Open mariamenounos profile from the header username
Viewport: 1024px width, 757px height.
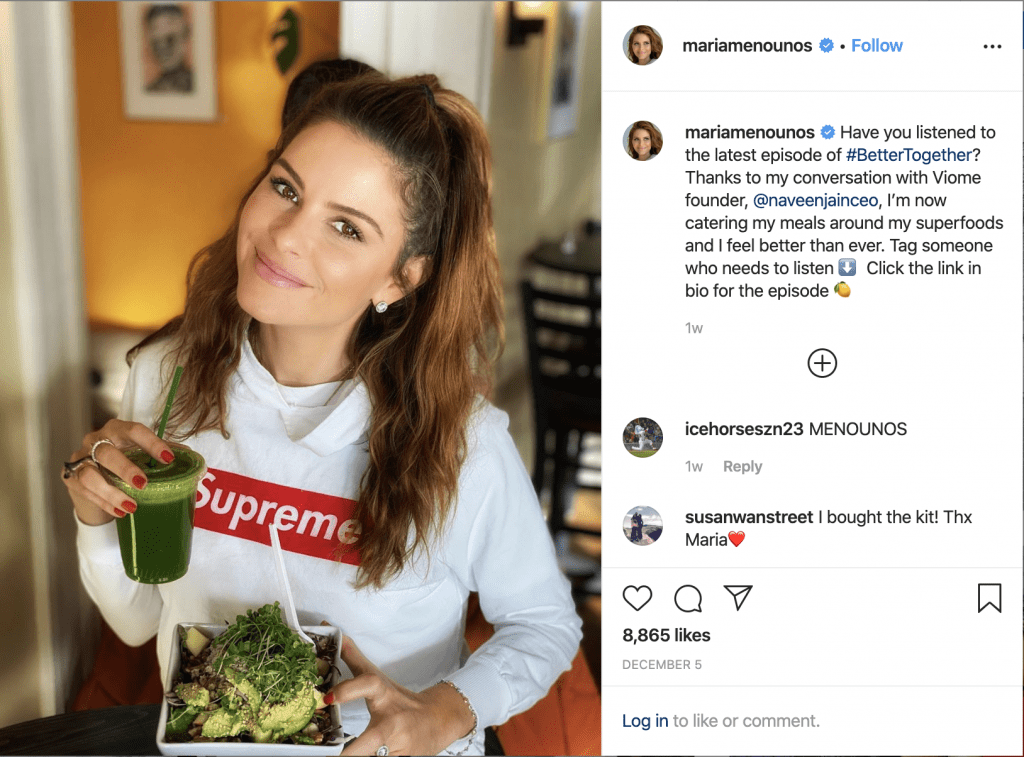749,45
